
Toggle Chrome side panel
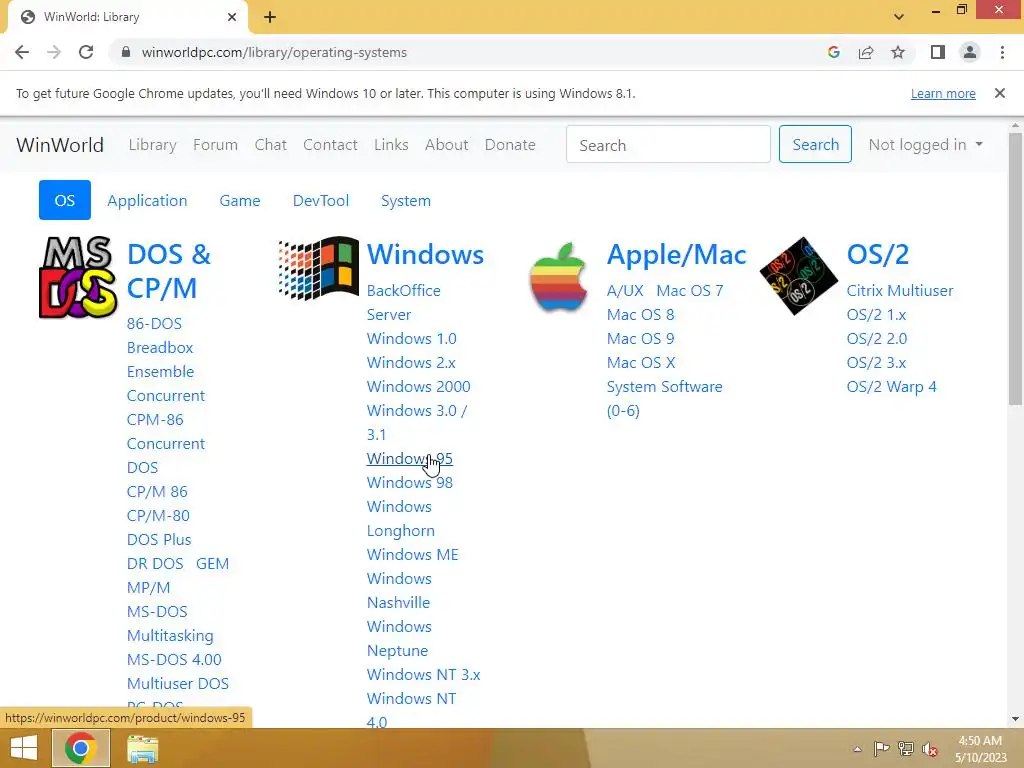point(938,52)
